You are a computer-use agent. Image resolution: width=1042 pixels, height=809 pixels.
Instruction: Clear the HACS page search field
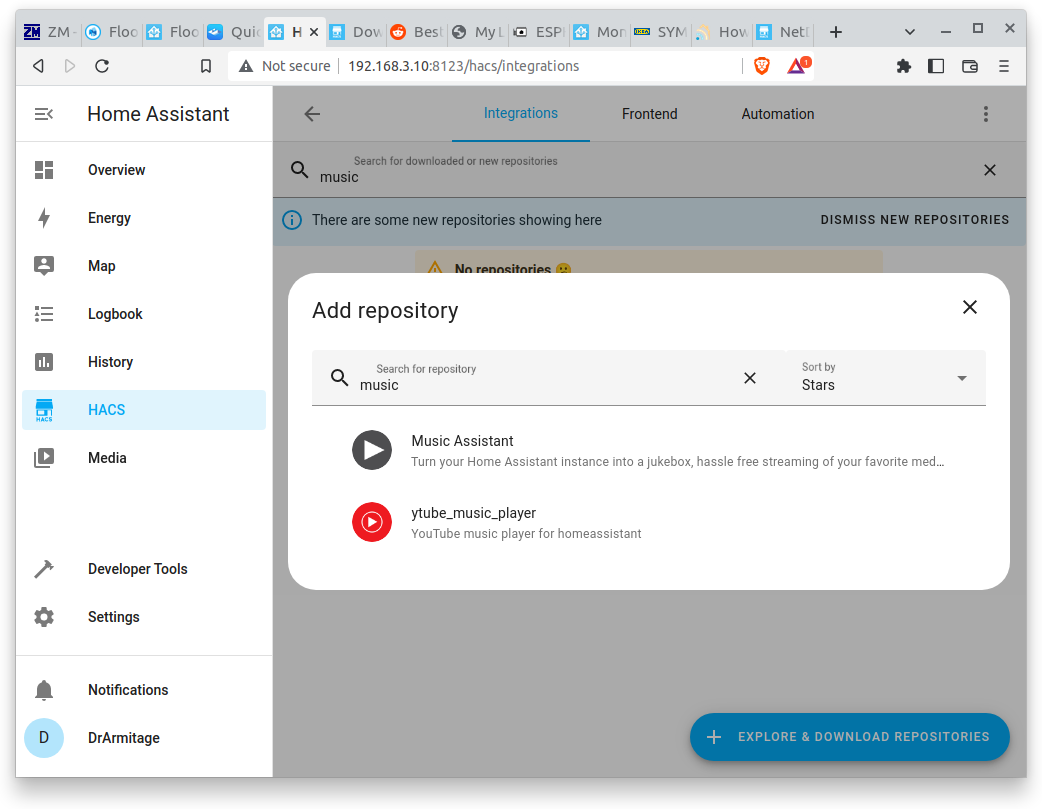click(x=990, y=170)
